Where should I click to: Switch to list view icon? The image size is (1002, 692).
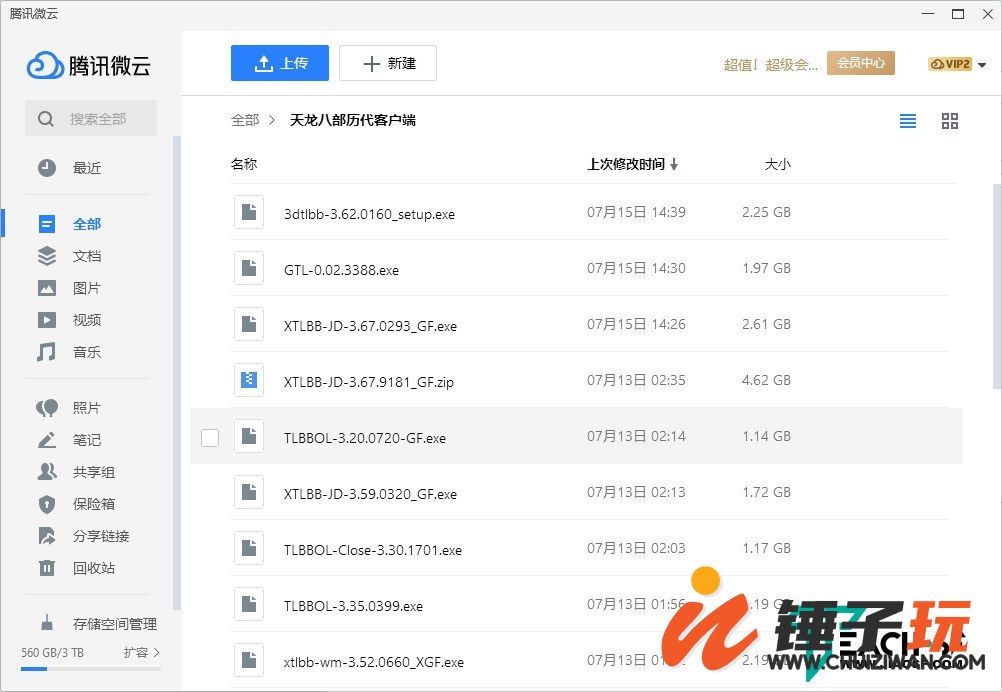[908, 121]
